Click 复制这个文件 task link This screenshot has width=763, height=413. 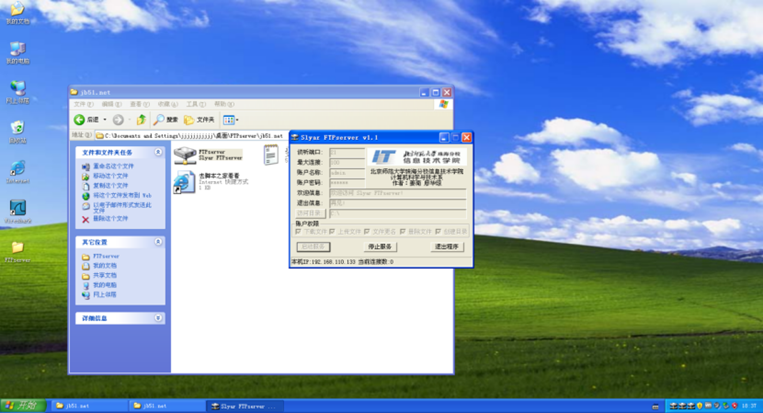[x=110, y=186]
